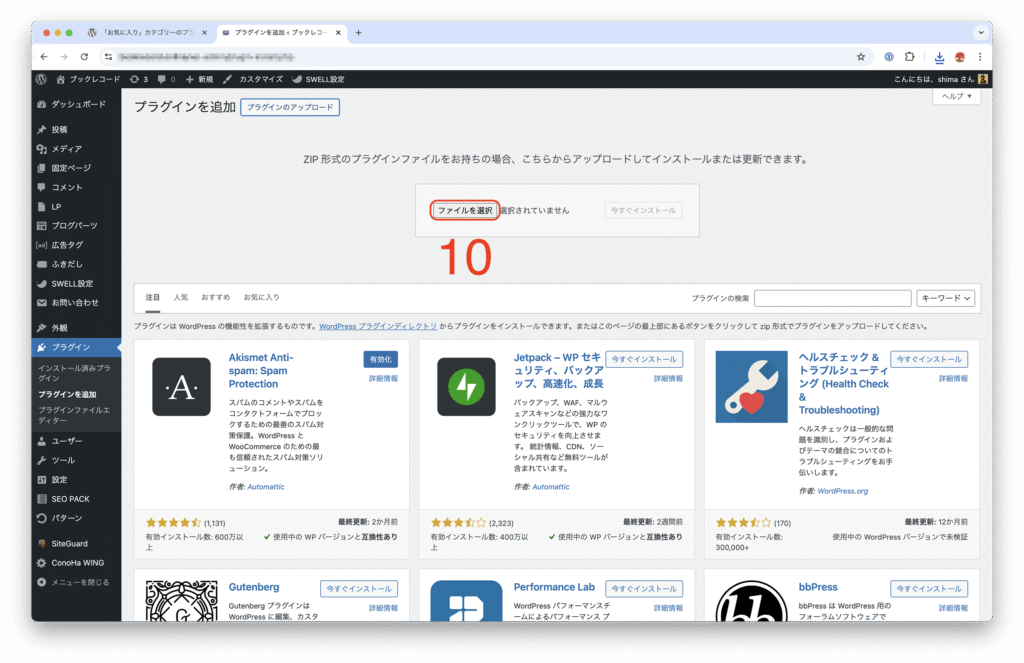Install bbPress plugin now
Viewport: 1024px width, 663px height.
(929, 589)
